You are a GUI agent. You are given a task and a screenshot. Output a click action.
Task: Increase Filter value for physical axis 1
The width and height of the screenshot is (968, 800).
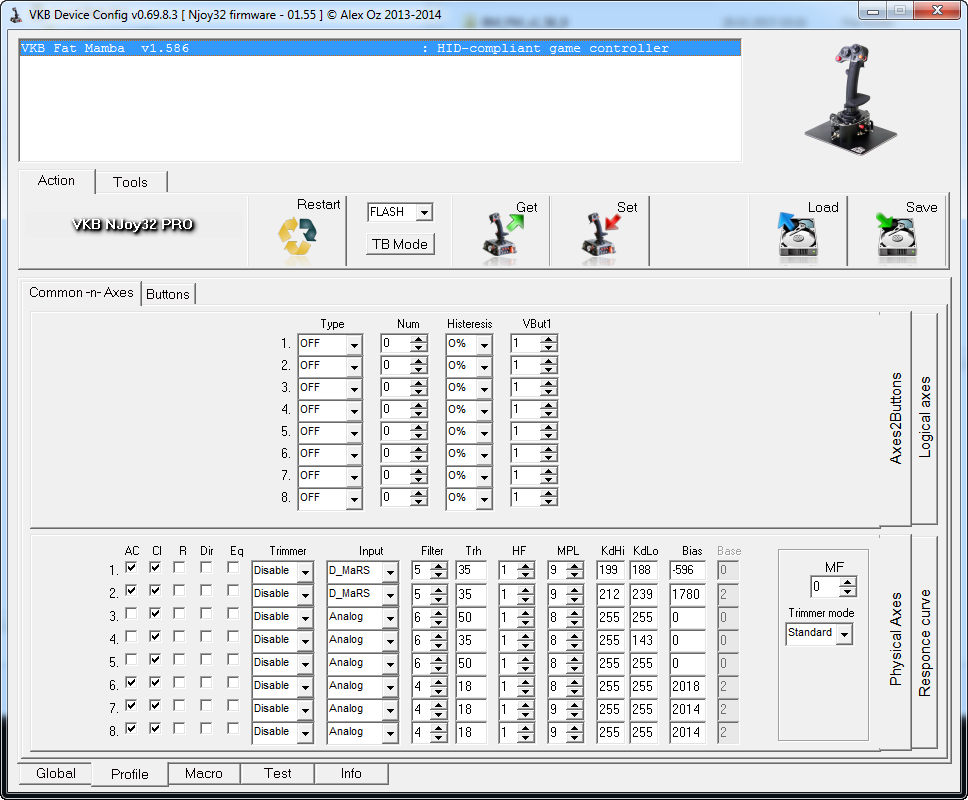(x=439, y=566)
